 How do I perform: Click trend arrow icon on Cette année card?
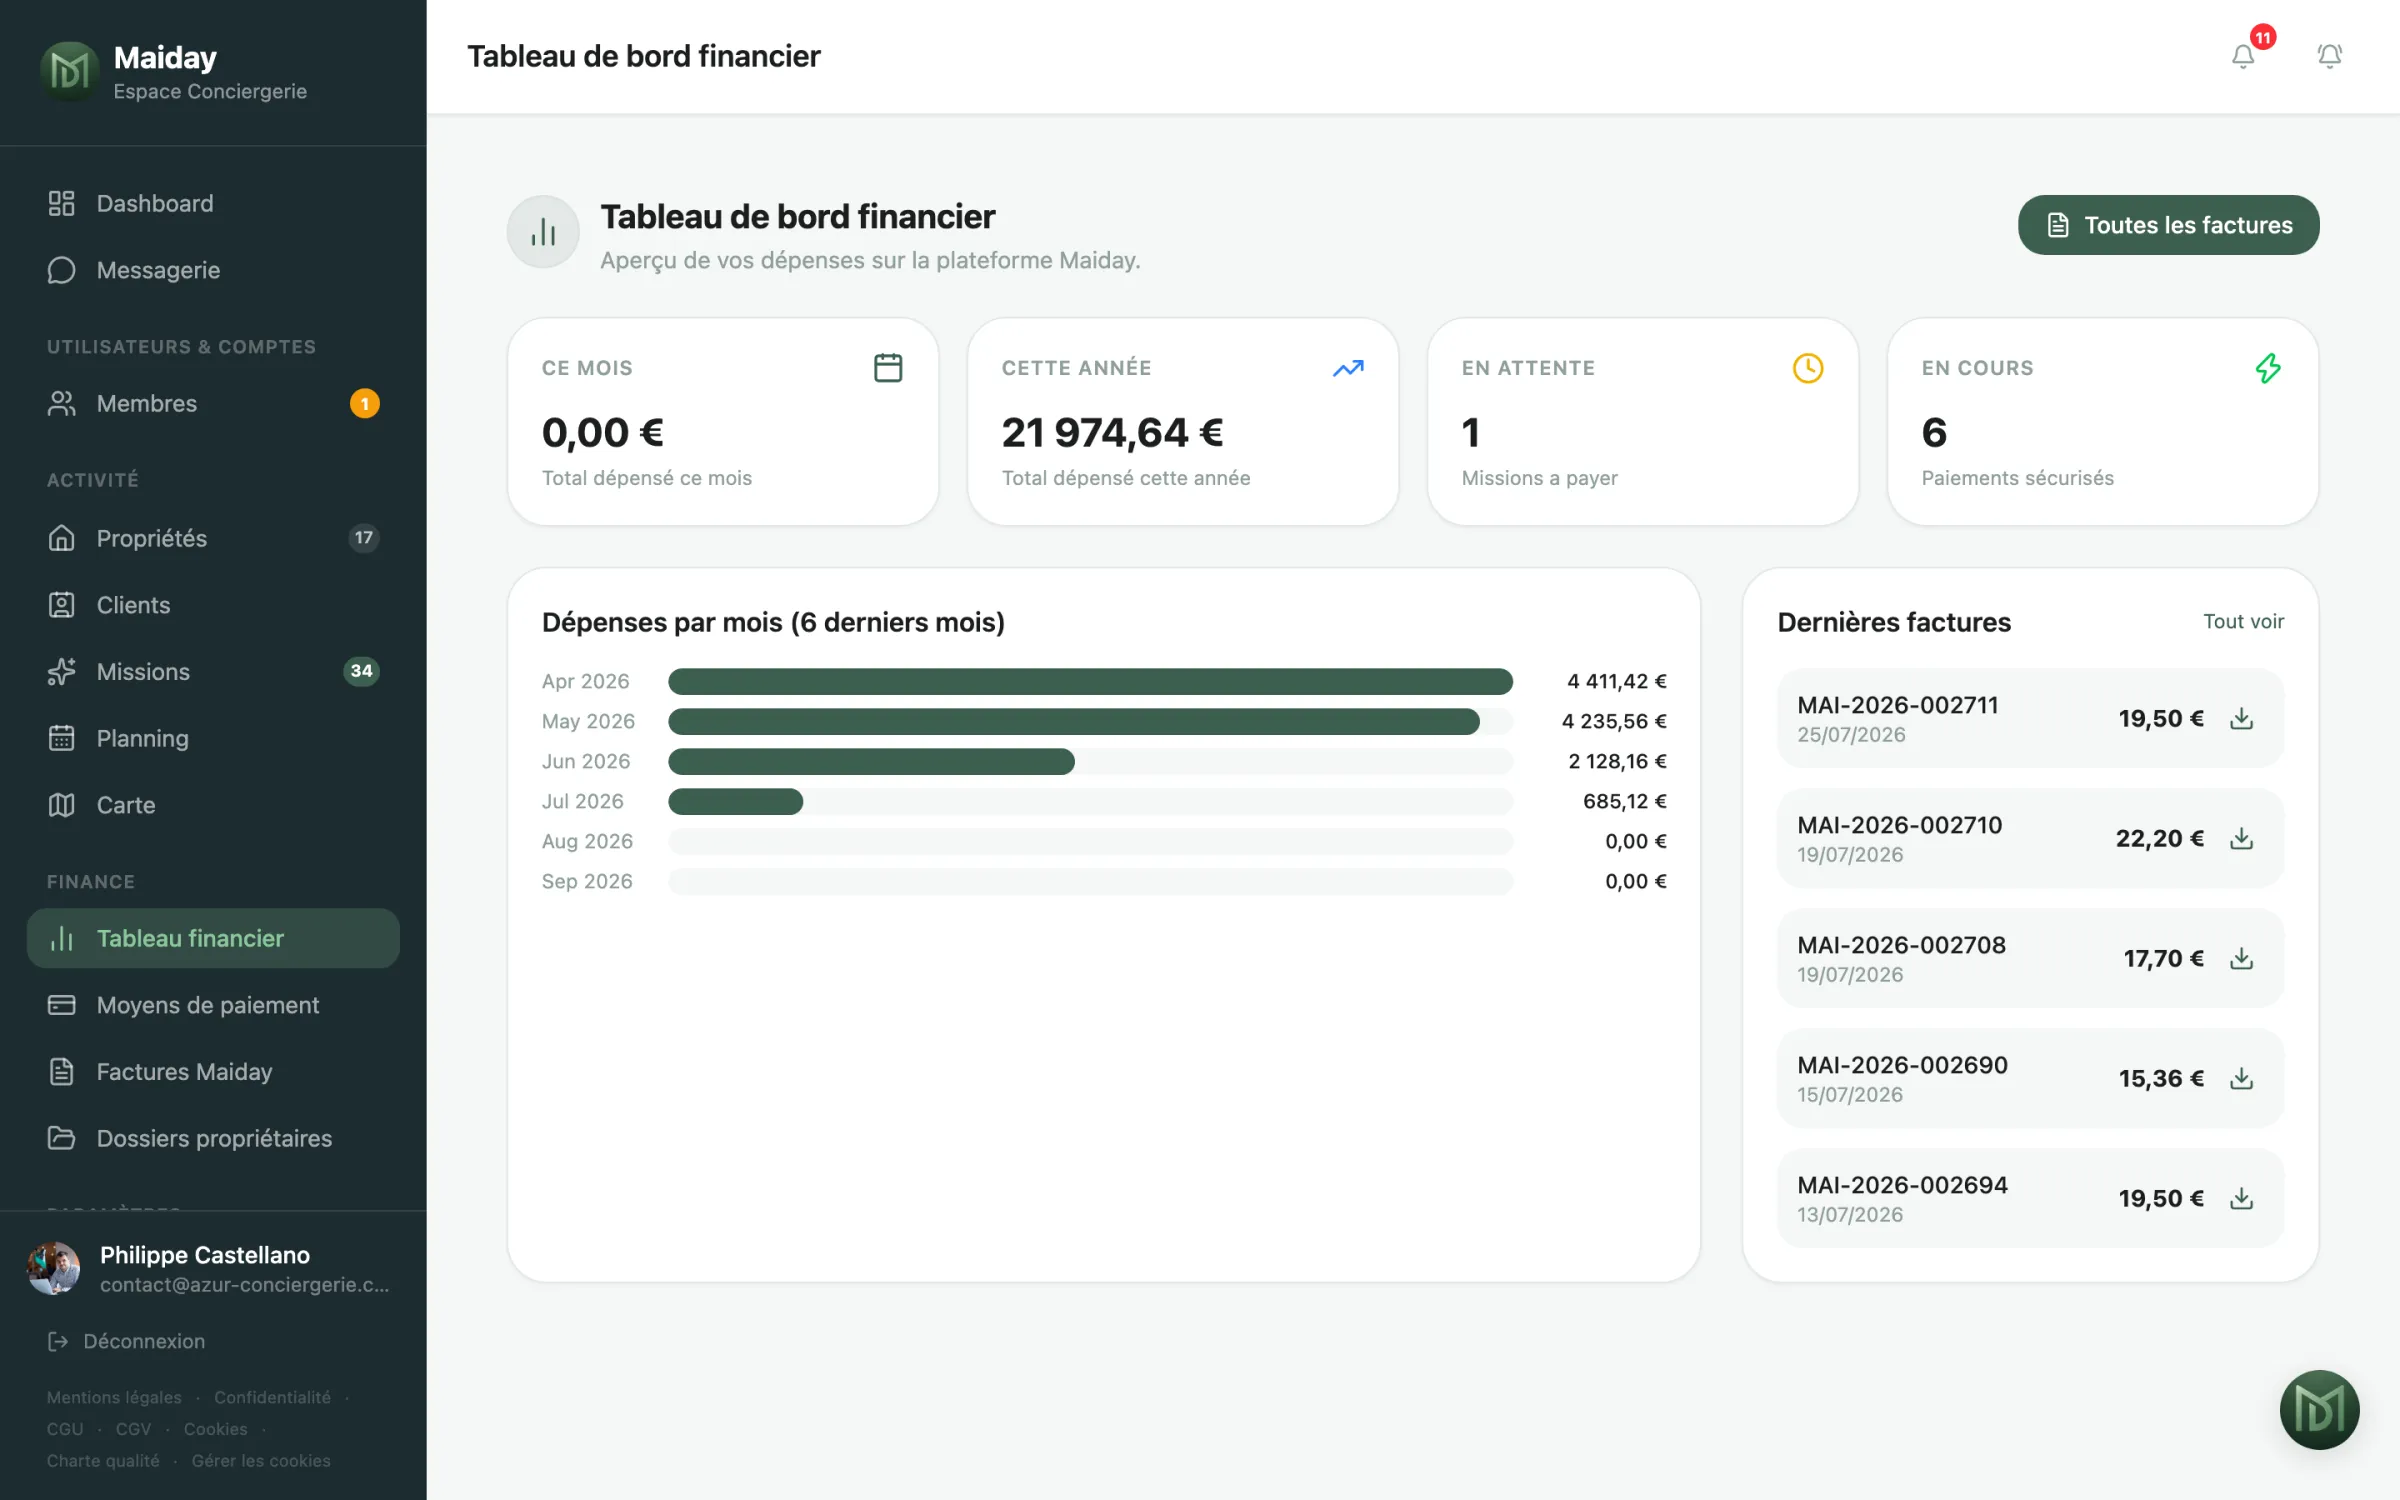[x=1348, y=368]
